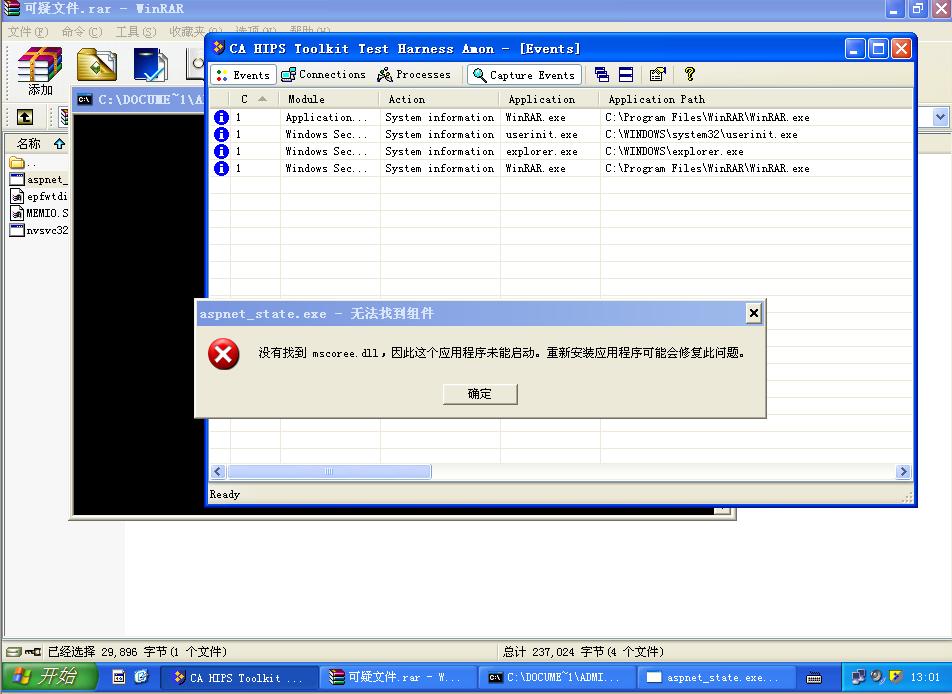Open the properties icon in HIPS toolbar
Screen dimensions: 952x694
click(658, 75)
